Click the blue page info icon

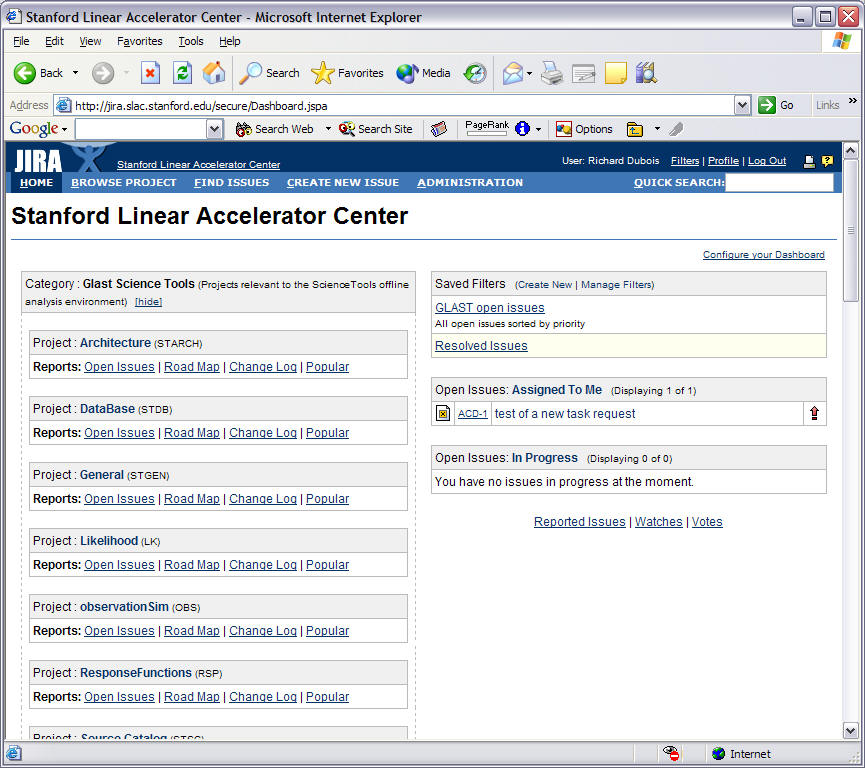522,129
